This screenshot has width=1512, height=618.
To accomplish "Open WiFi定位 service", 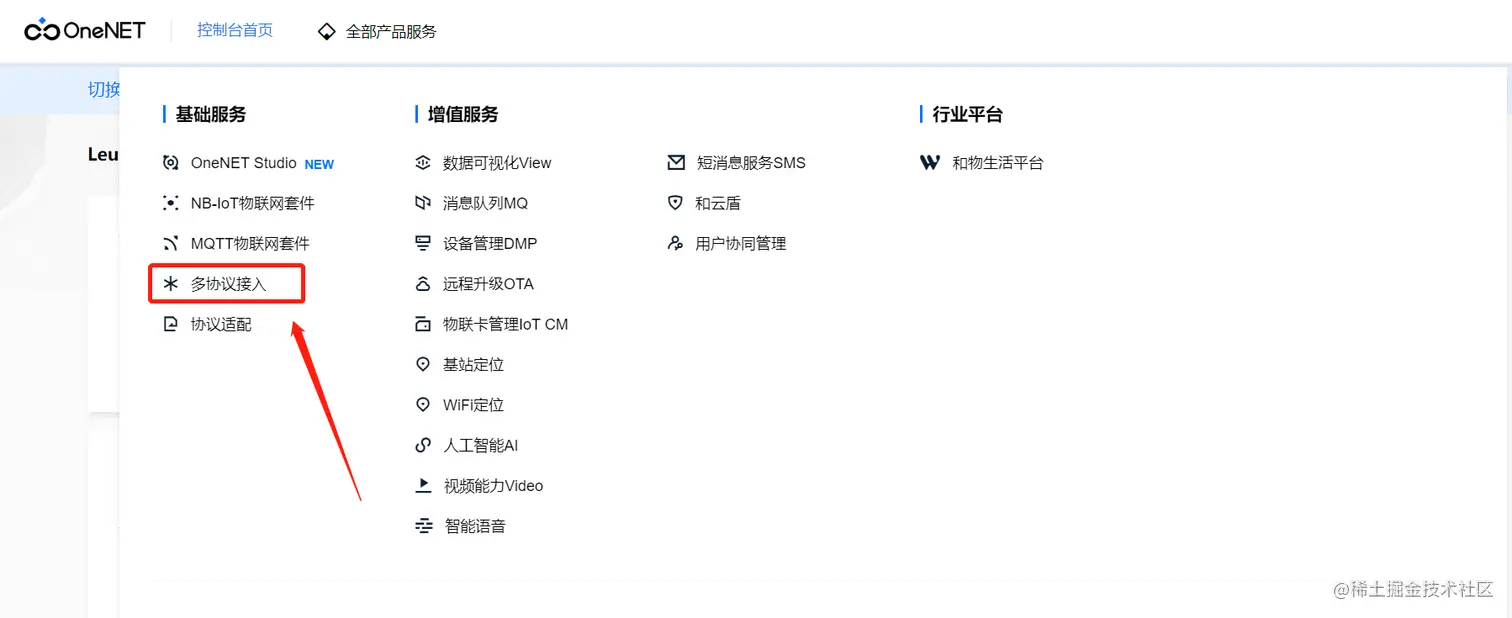I will tap(473, 405).
